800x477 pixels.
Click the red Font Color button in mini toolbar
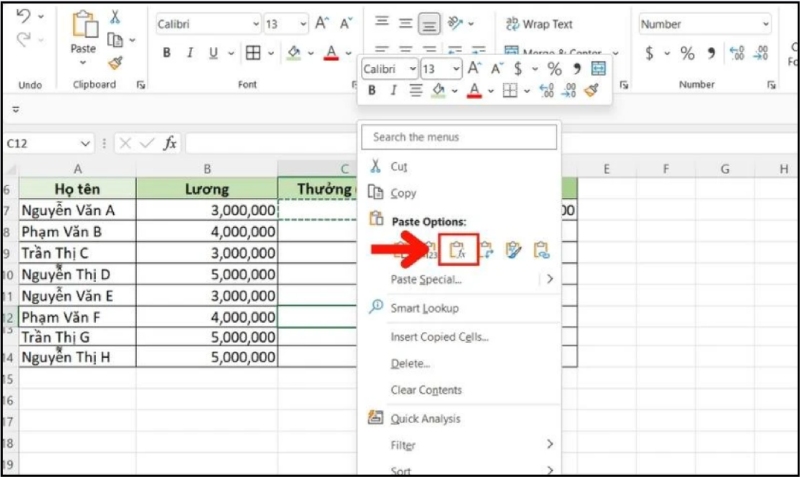tap(472, 91)
